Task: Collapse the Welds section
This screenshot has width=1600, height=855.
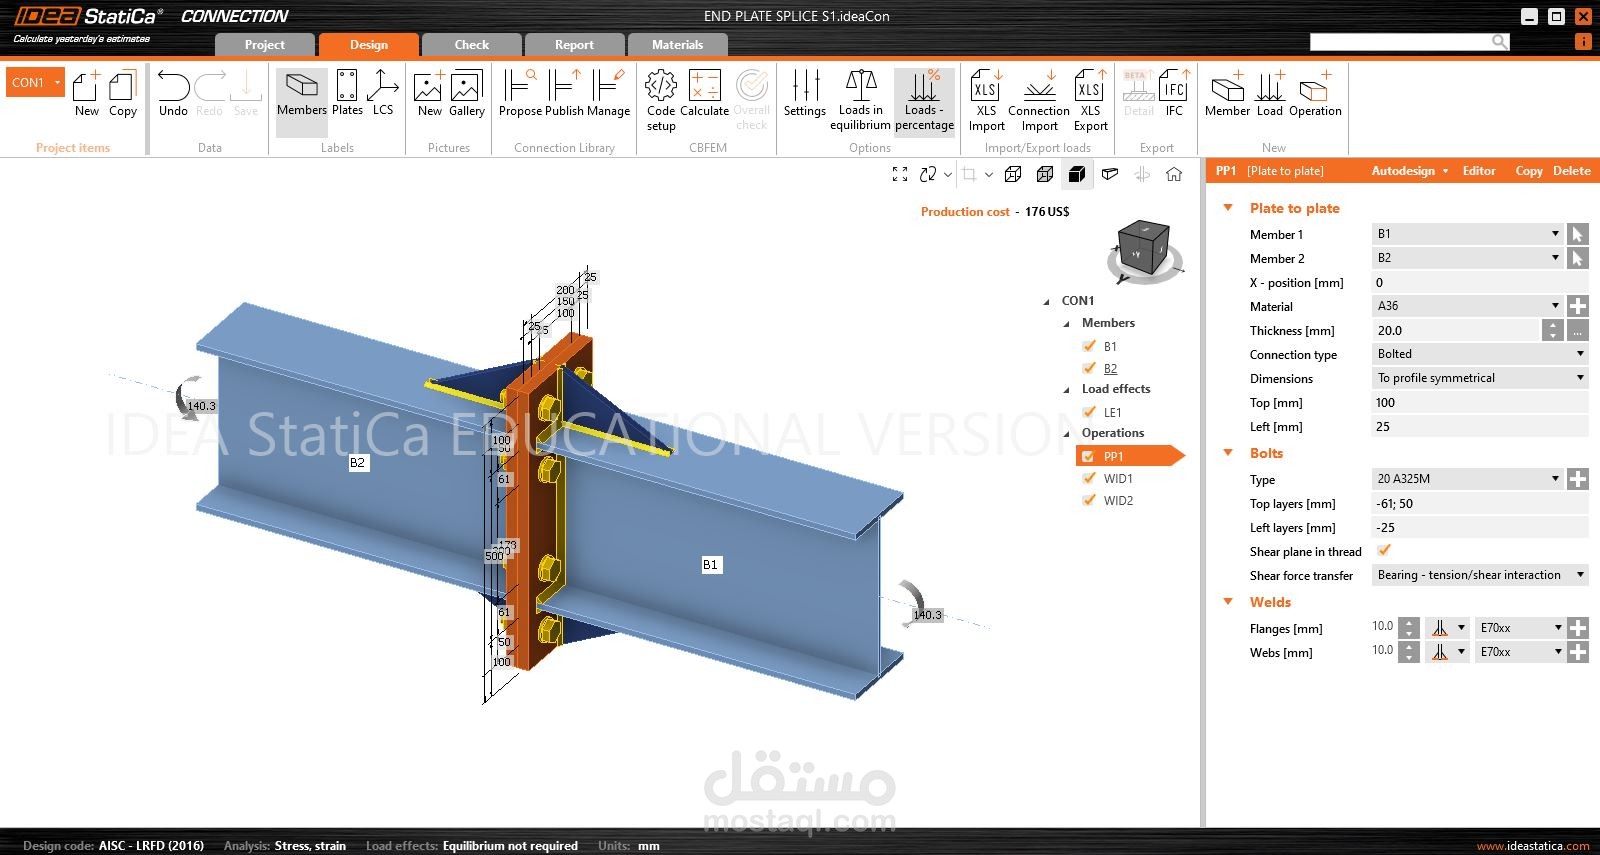Action: coord(1228,602)
